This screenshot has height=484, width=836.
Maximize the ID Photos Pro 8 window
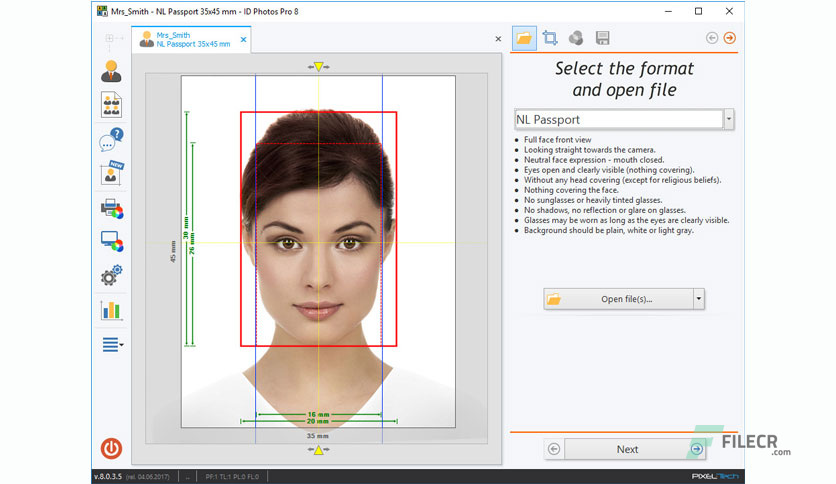pos(698,11)
